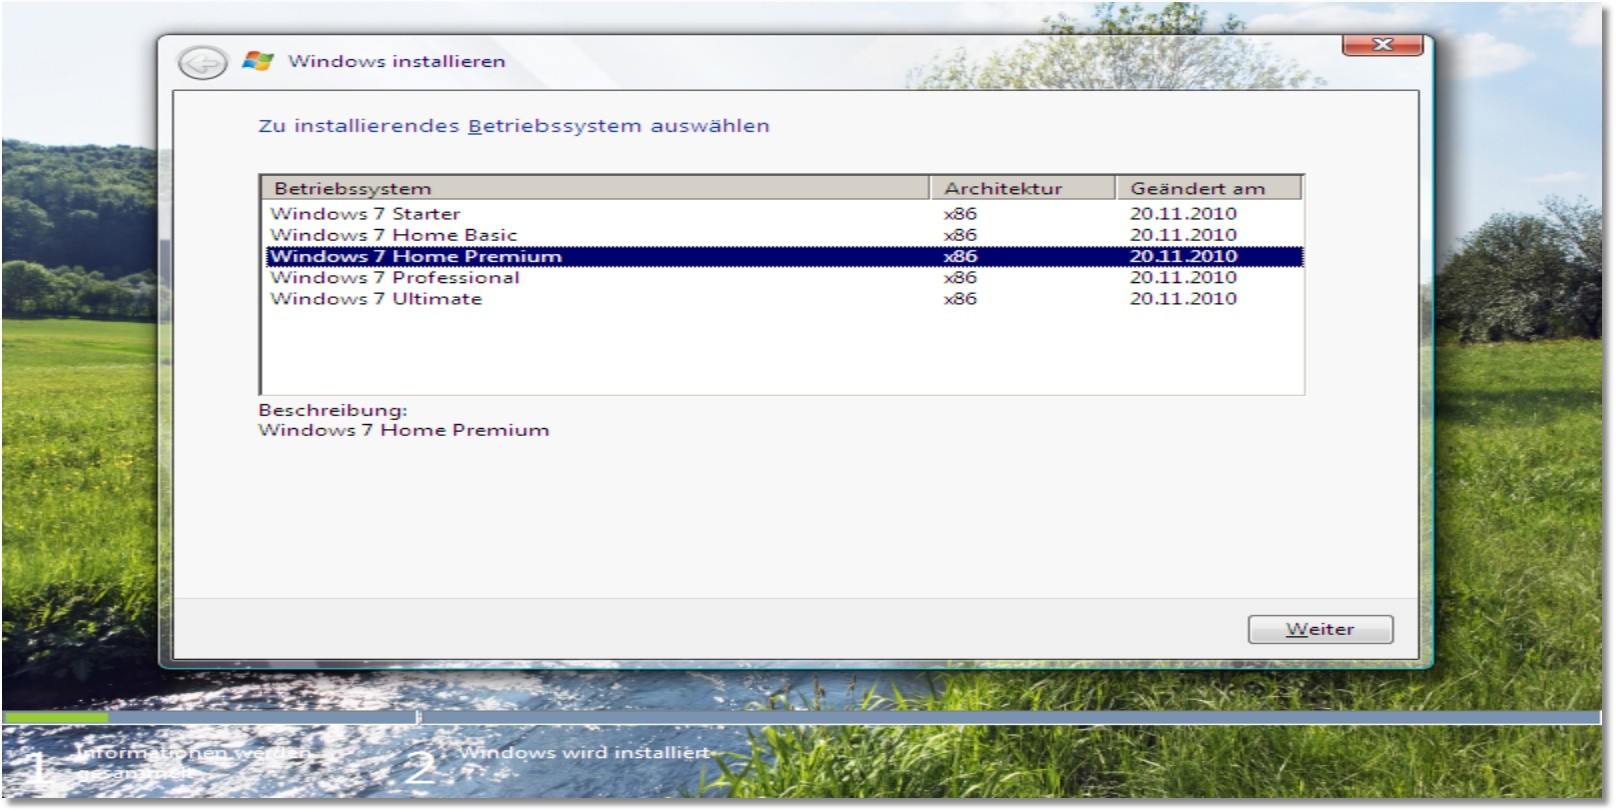The image size is (1616, 812).
Task: Click the Weiter button
Action: pos(1320,629)
